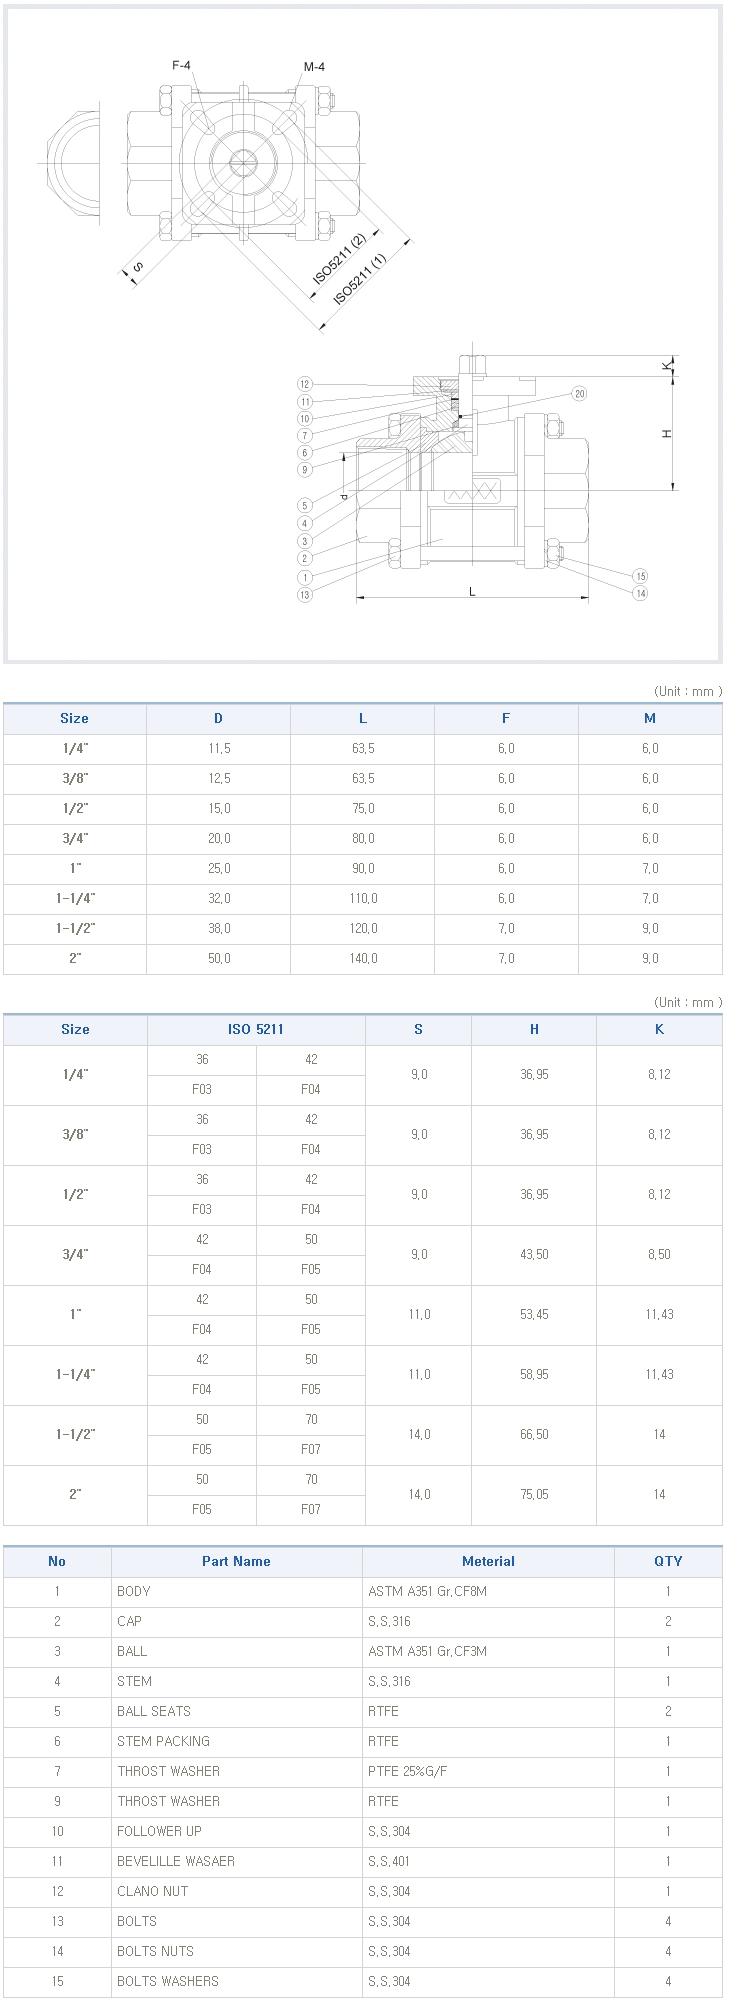
Task: Select the ISO 5211 column header
Action: (x=256, y=1029)
